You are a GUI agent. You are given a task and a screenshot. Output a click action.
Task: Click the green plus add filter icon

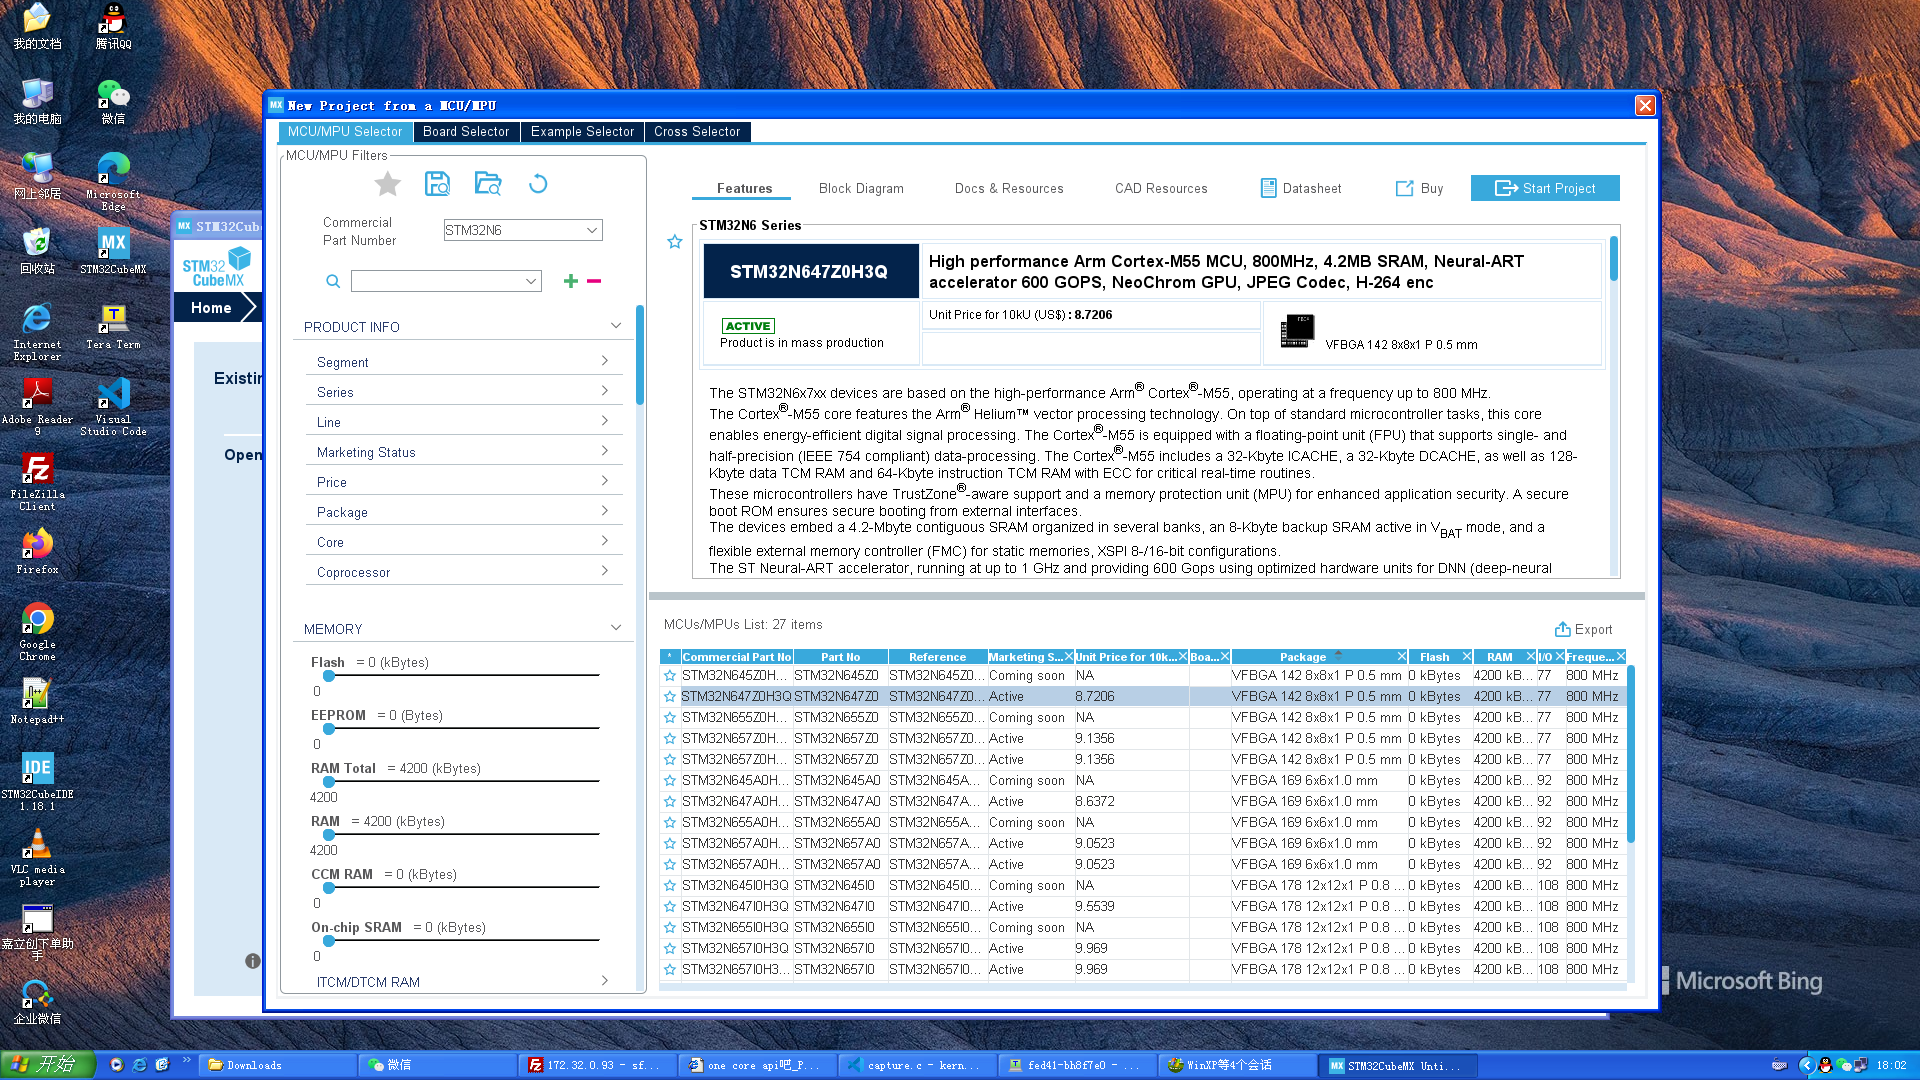pos(570,281)
